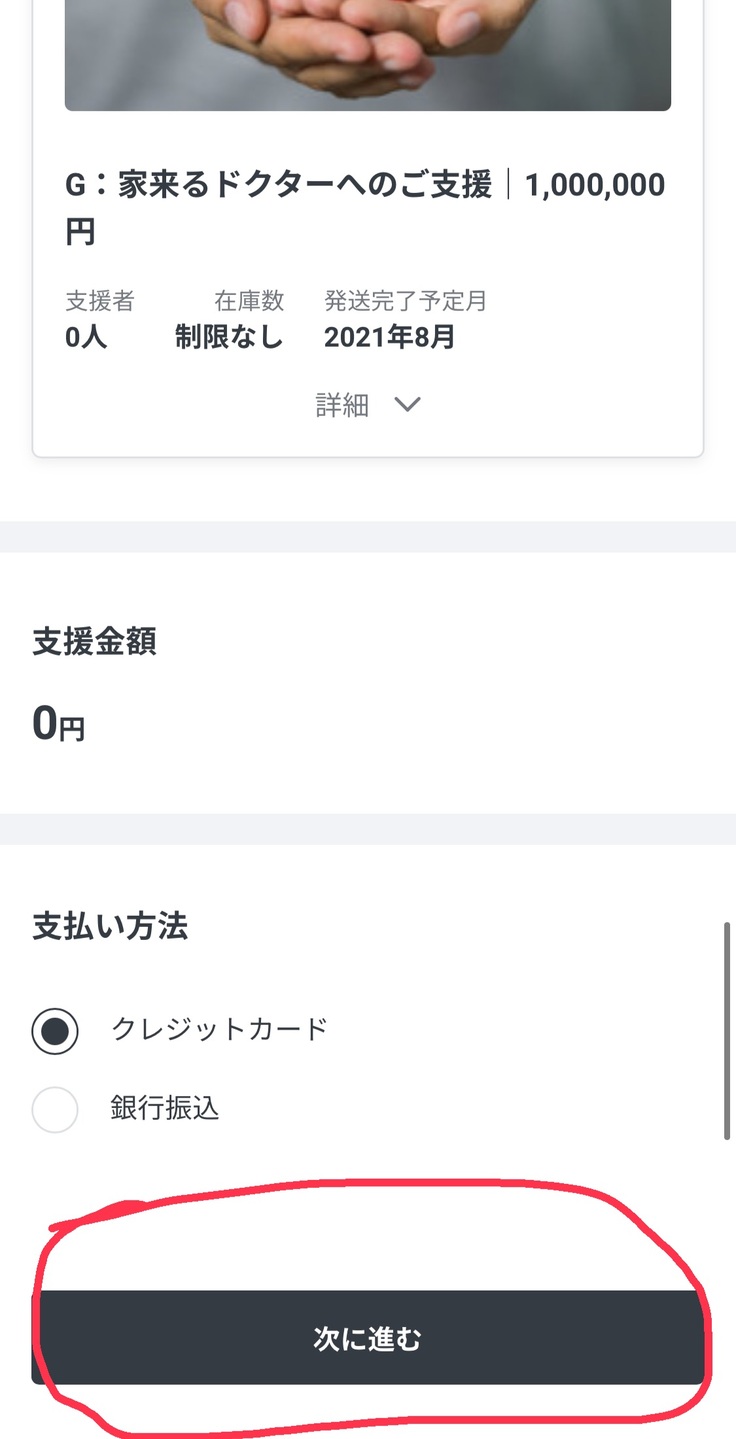Click the 詳細 details label
Screen dimensions: 736x1439
point(342,405)
